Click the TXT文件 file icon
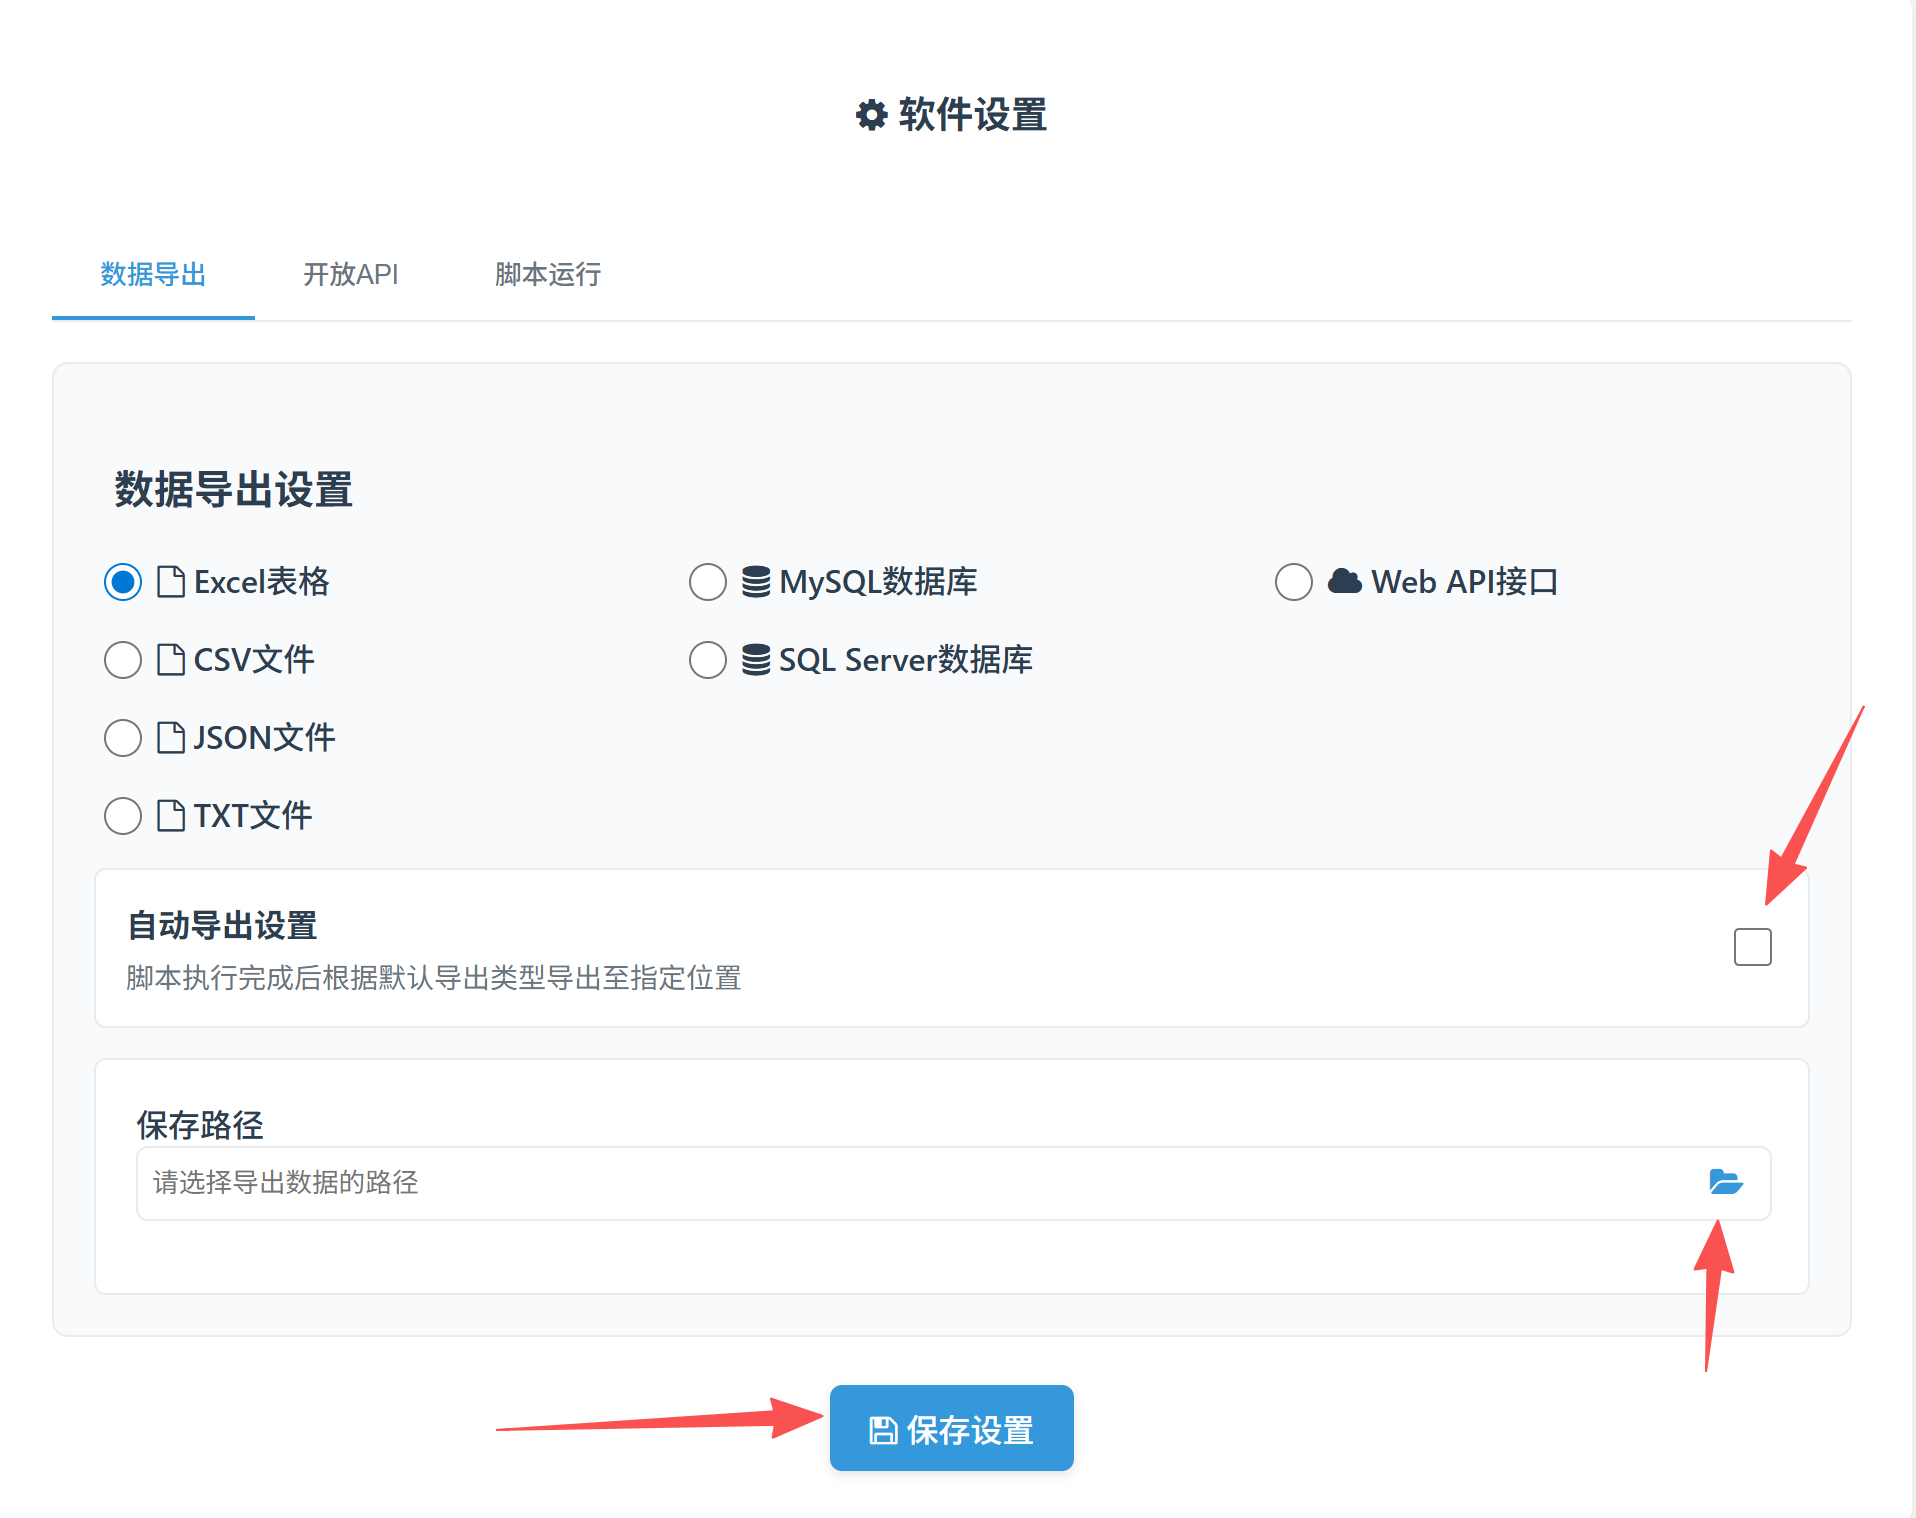Image resolution: width=1916 pixels, height=1518 pixels. coord(171,816)
